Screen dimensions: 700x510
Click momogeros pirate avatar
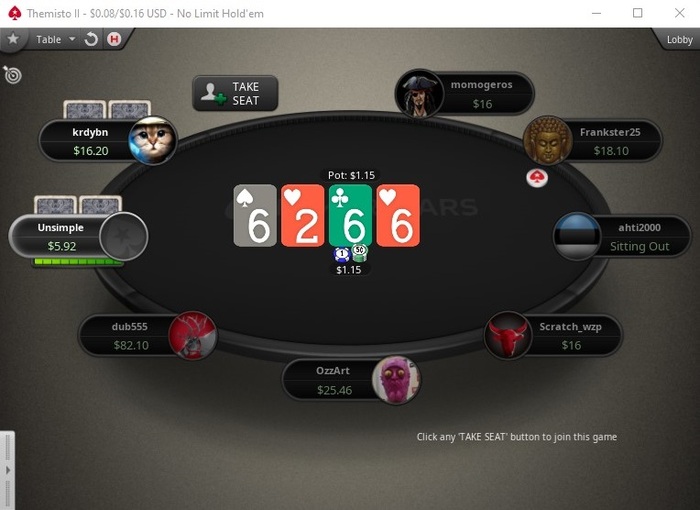(419, 94)
